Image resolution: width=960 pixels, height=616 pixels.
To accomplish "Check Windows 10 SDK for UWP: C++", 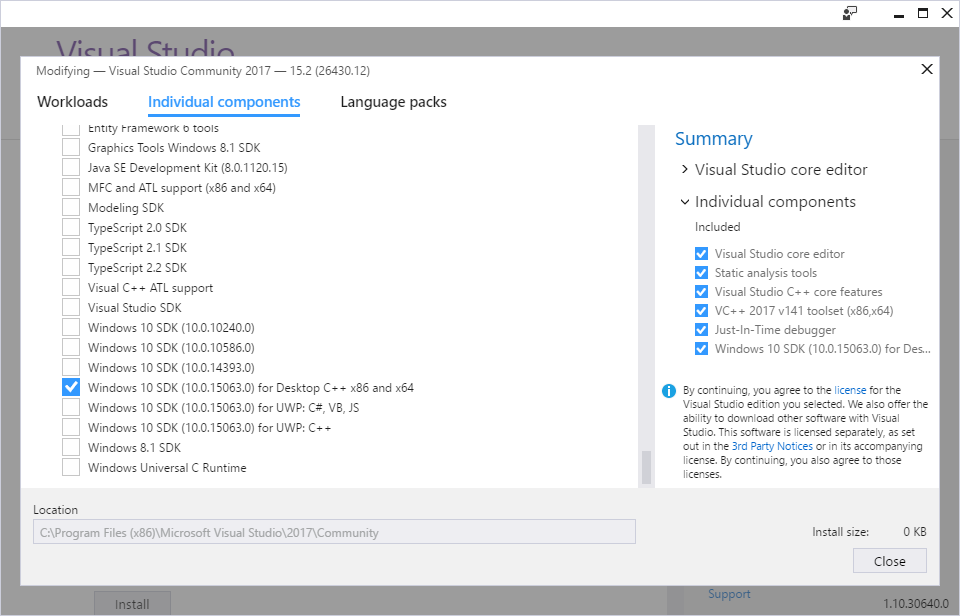I will click(x=71, y=427).
